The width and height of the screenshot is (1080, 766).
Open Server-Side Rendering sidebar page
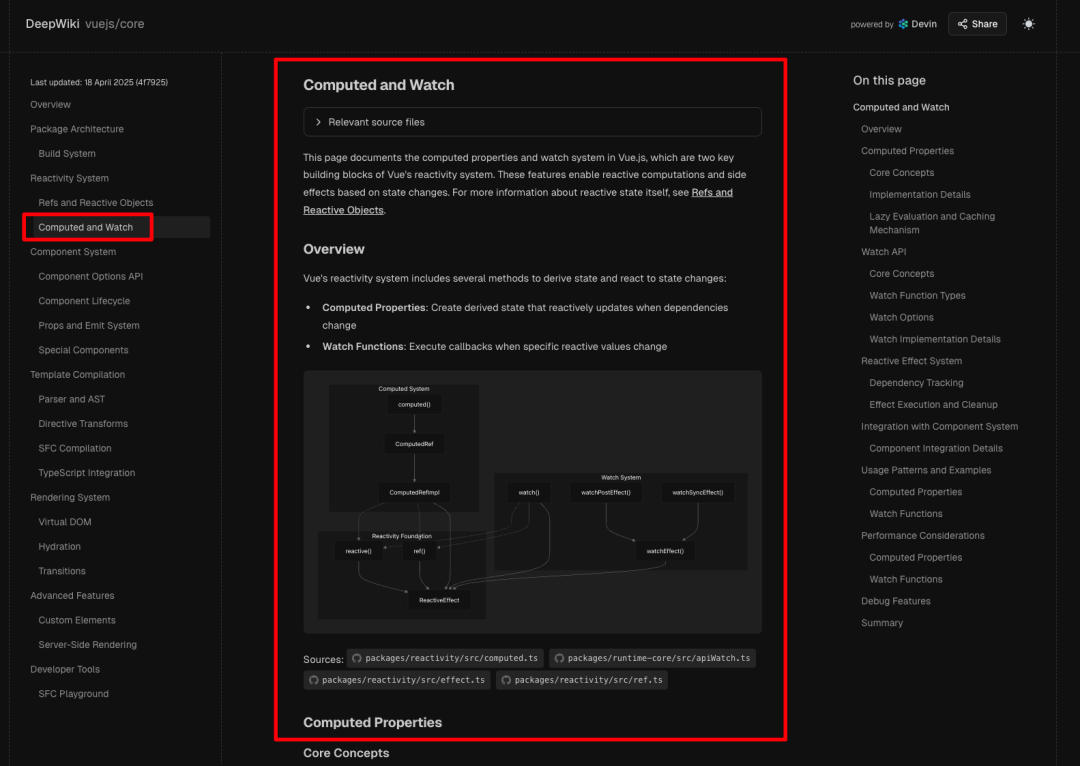point(87,645)
